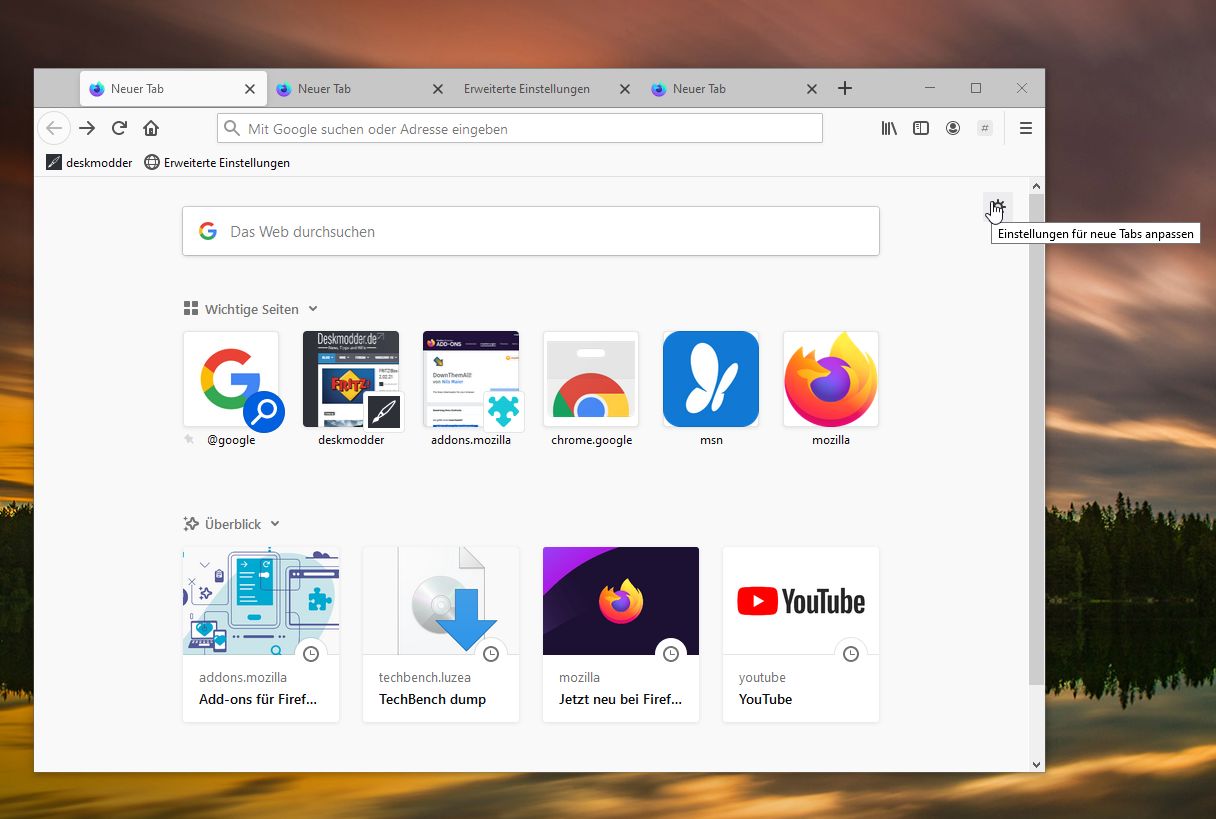The width and height of the screenshot is (1216, 819).
Task: Click the Das Web durchsuchen search box
Action: [531, 231]
